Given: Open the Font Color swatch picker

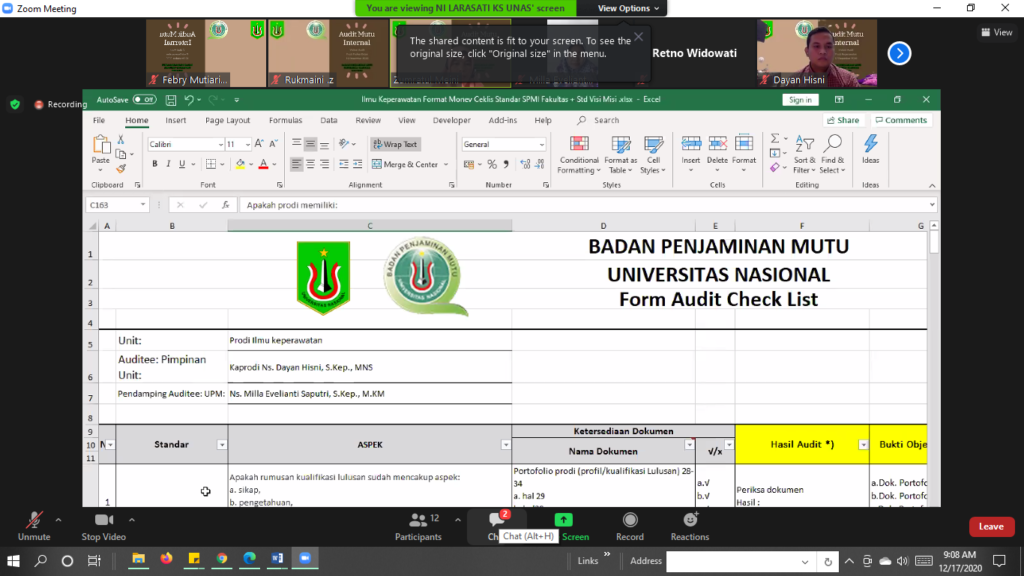Looking at the screenshot, I should (x=264, y=164).
